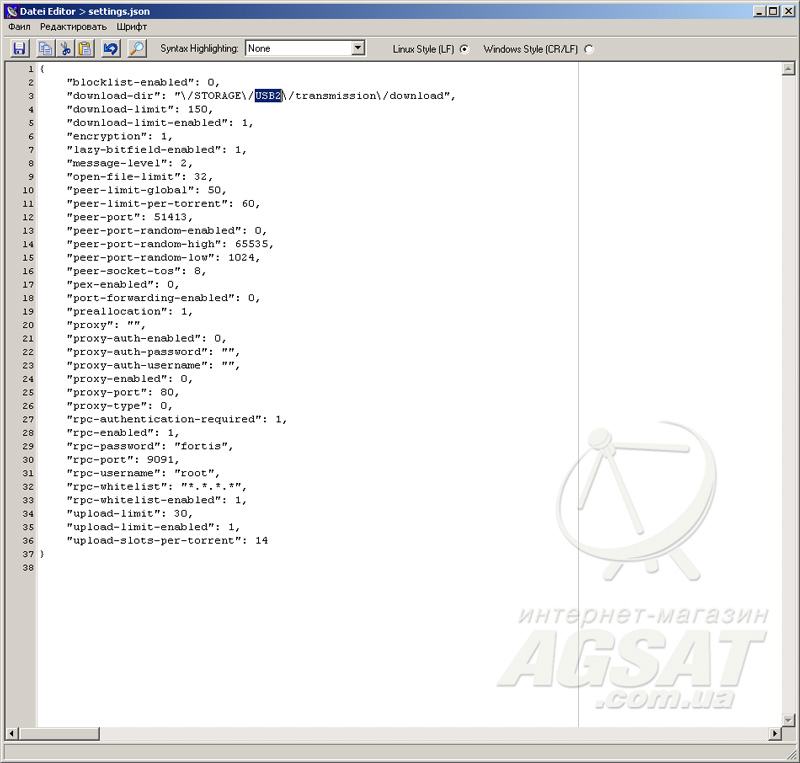Click the "download-limit": 150 line
The image size is (800, 763).
(x=140, y=109)
